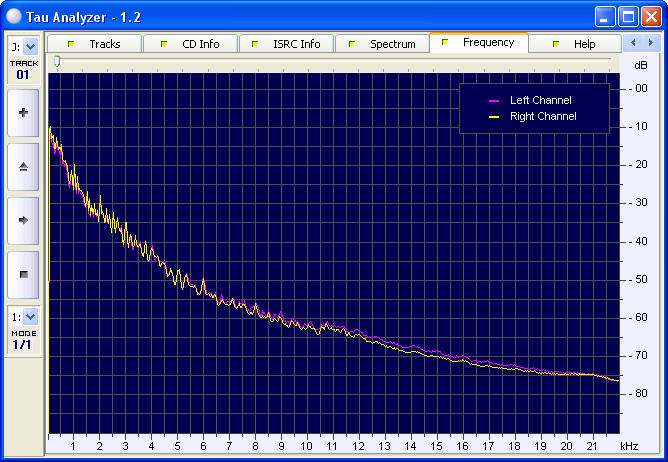Expand the mode selector dropdown

[x=29, y=317]
